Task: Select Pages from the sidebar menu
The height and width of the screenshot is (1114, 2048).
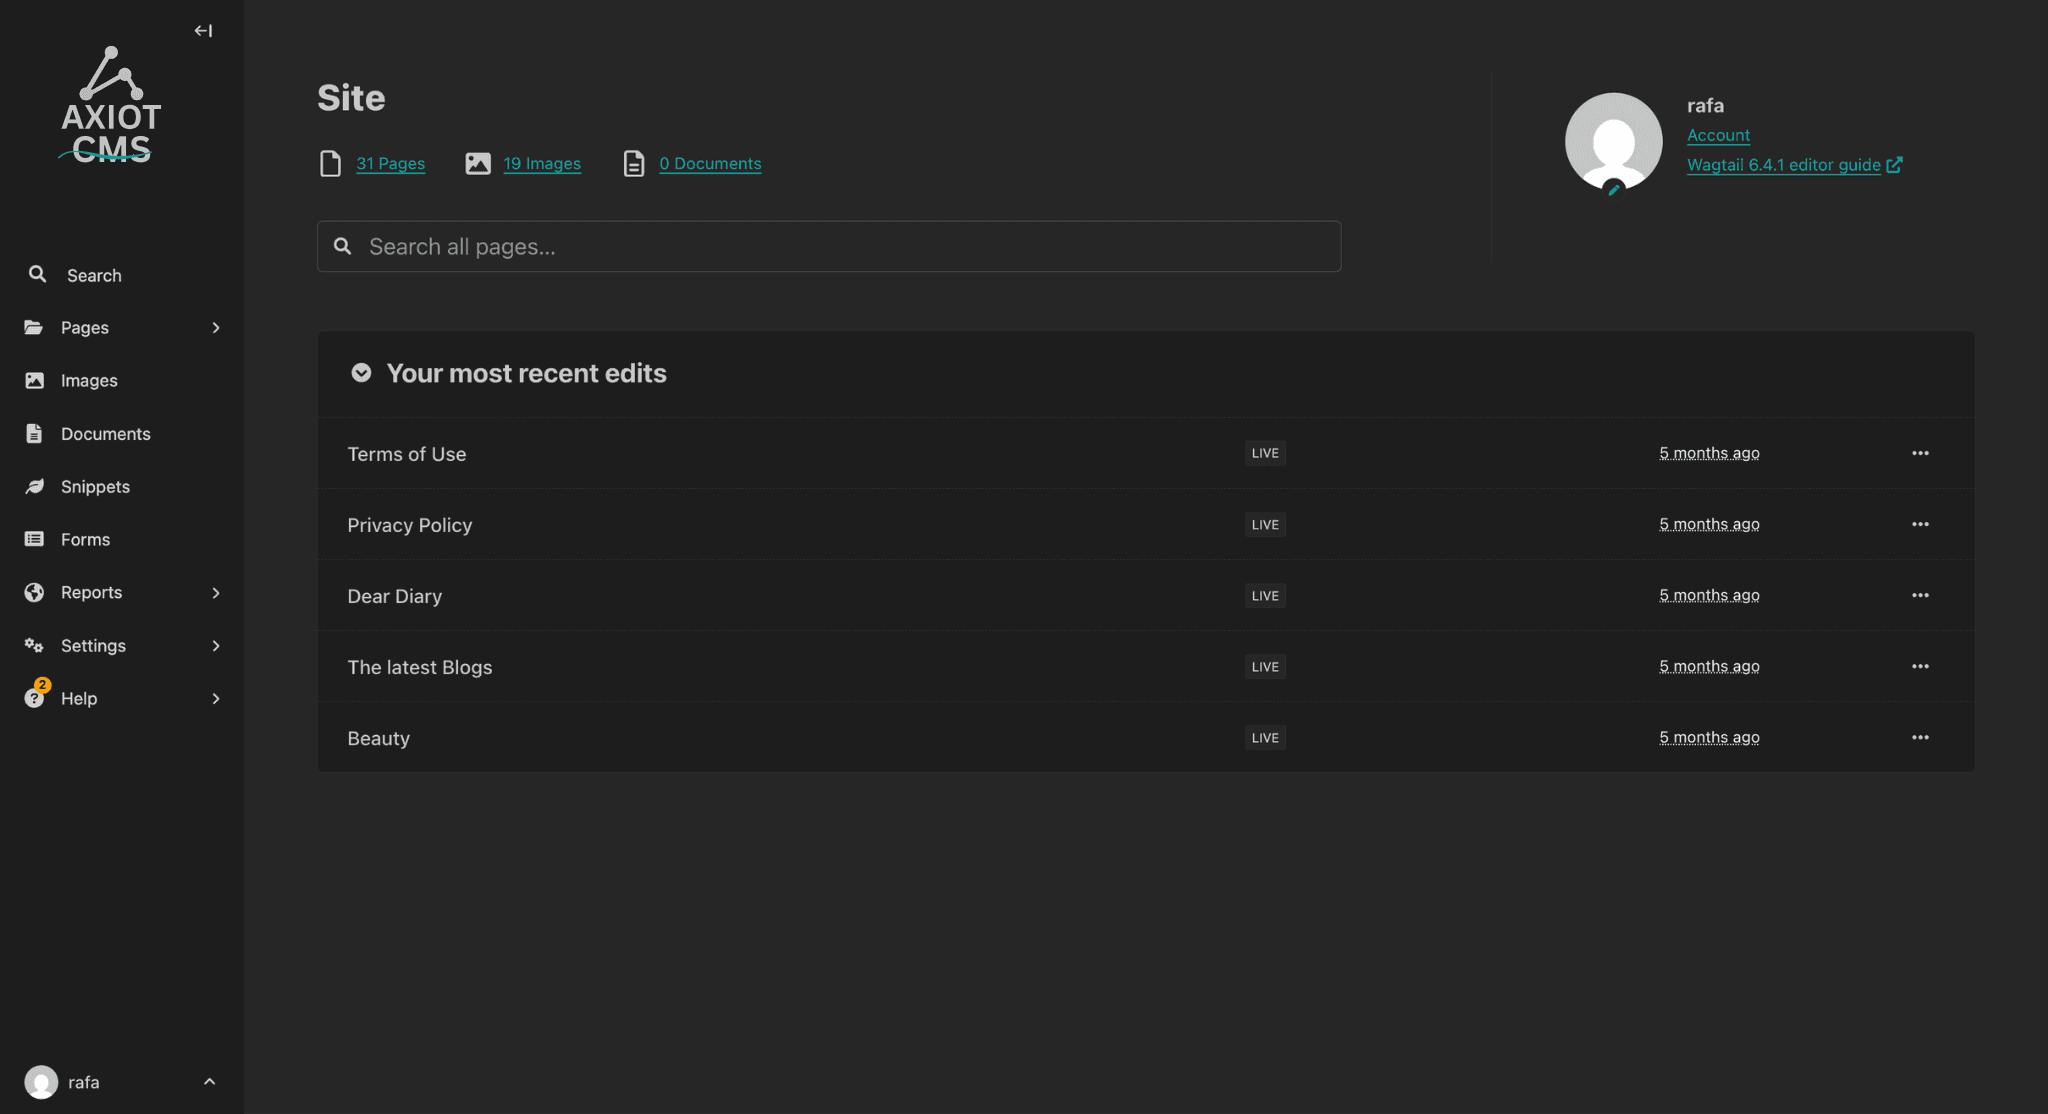Action: [x=85, y=327]
